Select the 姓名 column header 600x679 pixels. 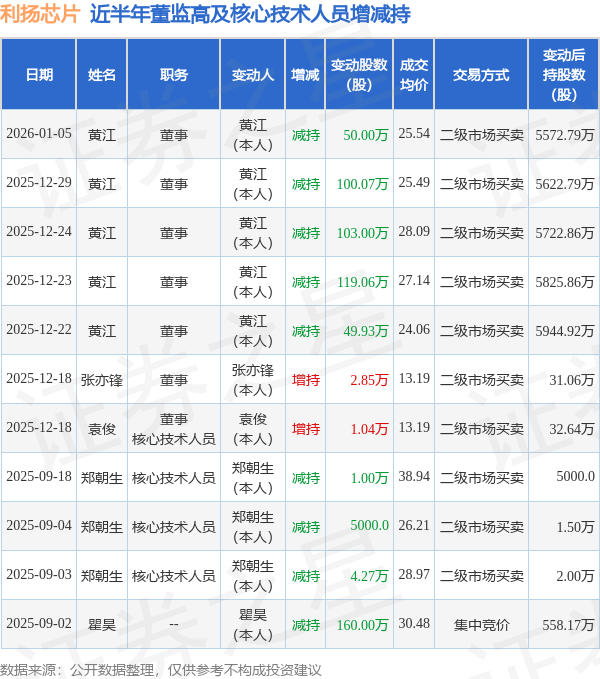click(102, 74)
